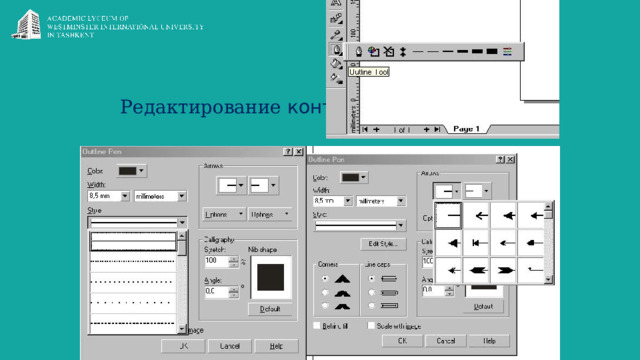Select the Interactive Fill tool in toolbox
The image size is (640, 360).
pos(336,78)
